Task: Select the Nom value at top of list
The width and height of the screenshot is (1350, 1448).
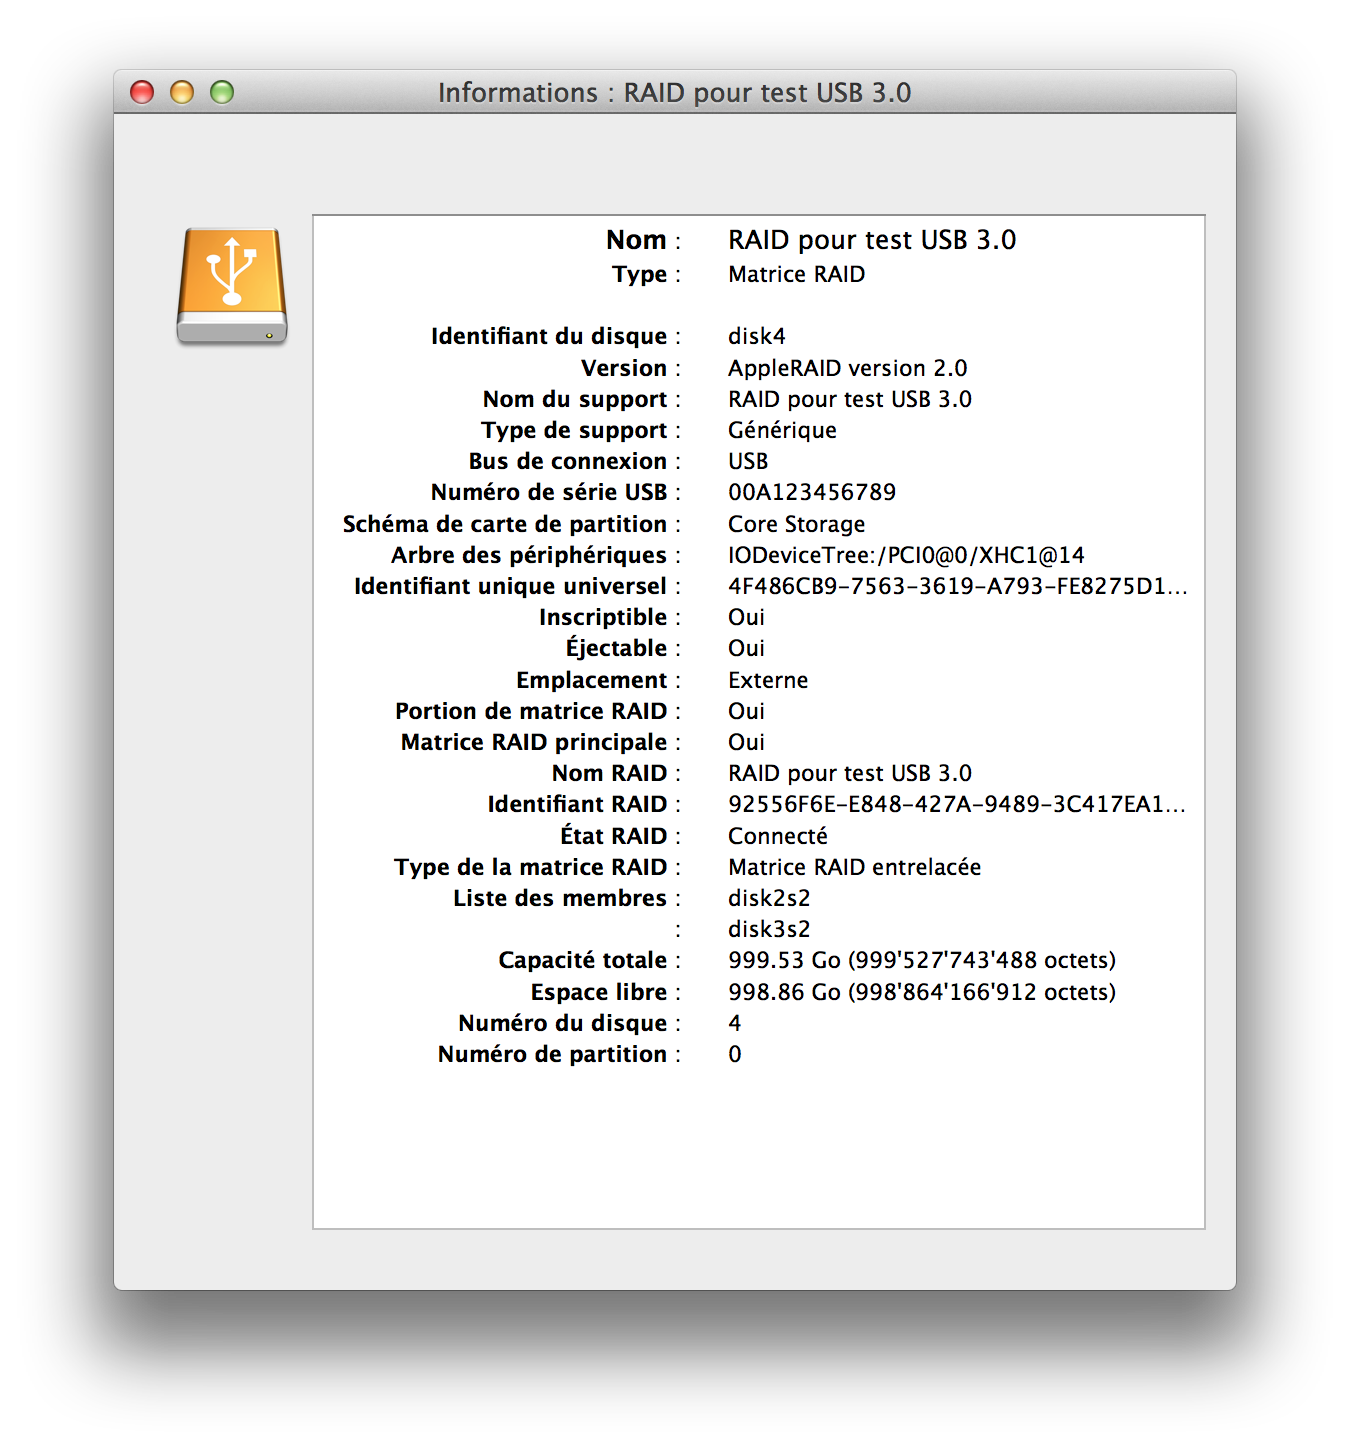Action: pyautogui.click(x=871, y=240)
